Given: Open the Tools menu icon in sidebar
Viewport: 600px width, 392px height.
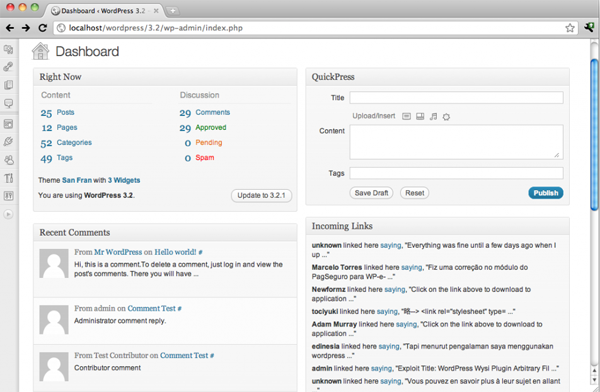Looking at the screenshot, I should [x=8, y=178].
